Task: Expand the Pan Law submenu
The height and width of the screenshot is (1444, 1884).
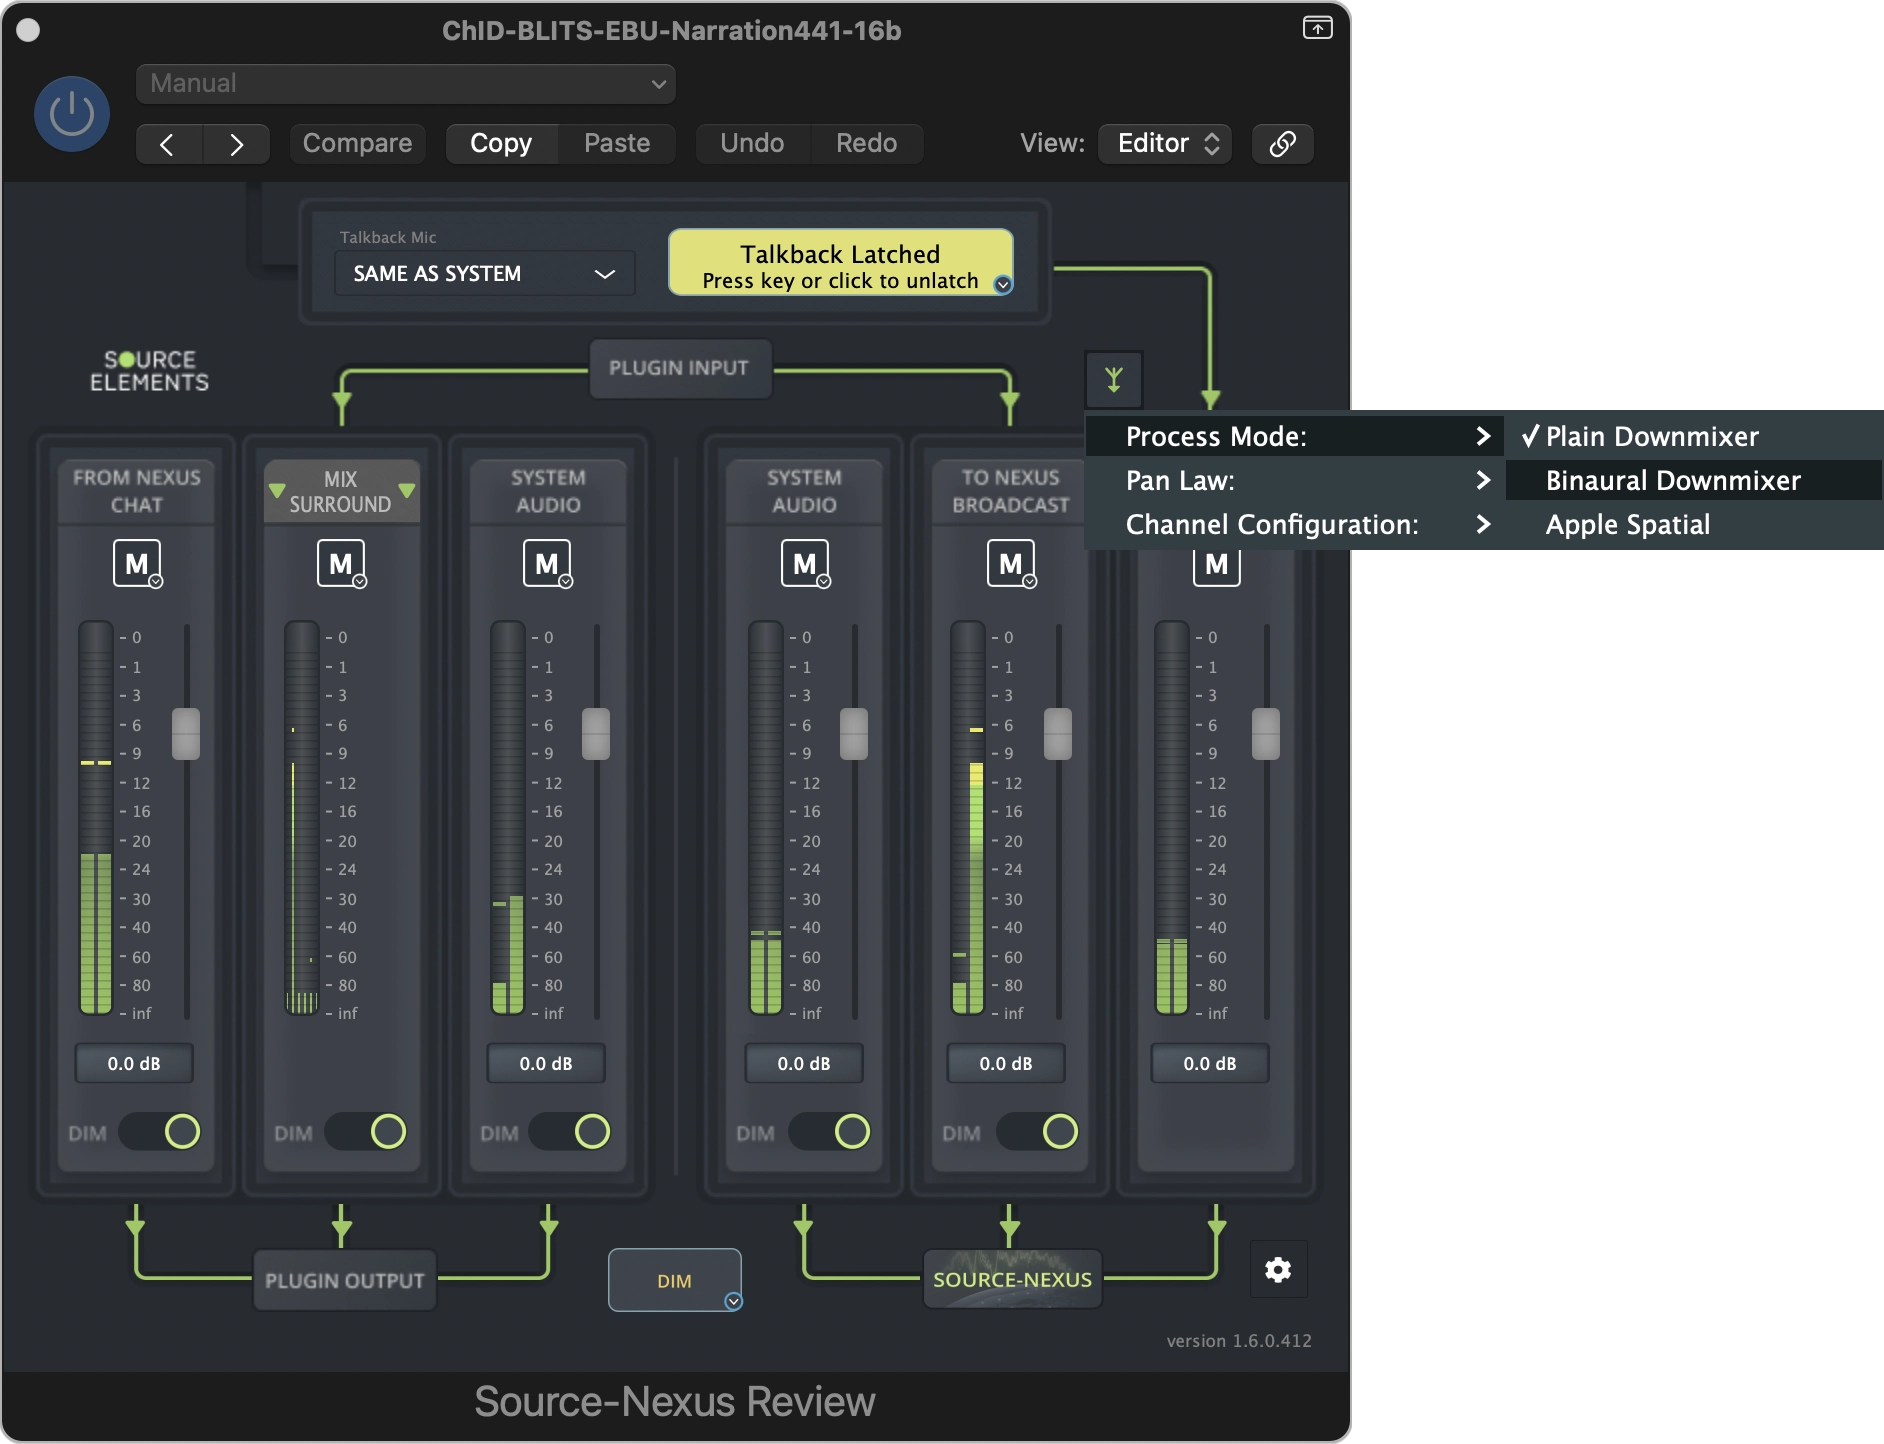Action: (1295, 480)
